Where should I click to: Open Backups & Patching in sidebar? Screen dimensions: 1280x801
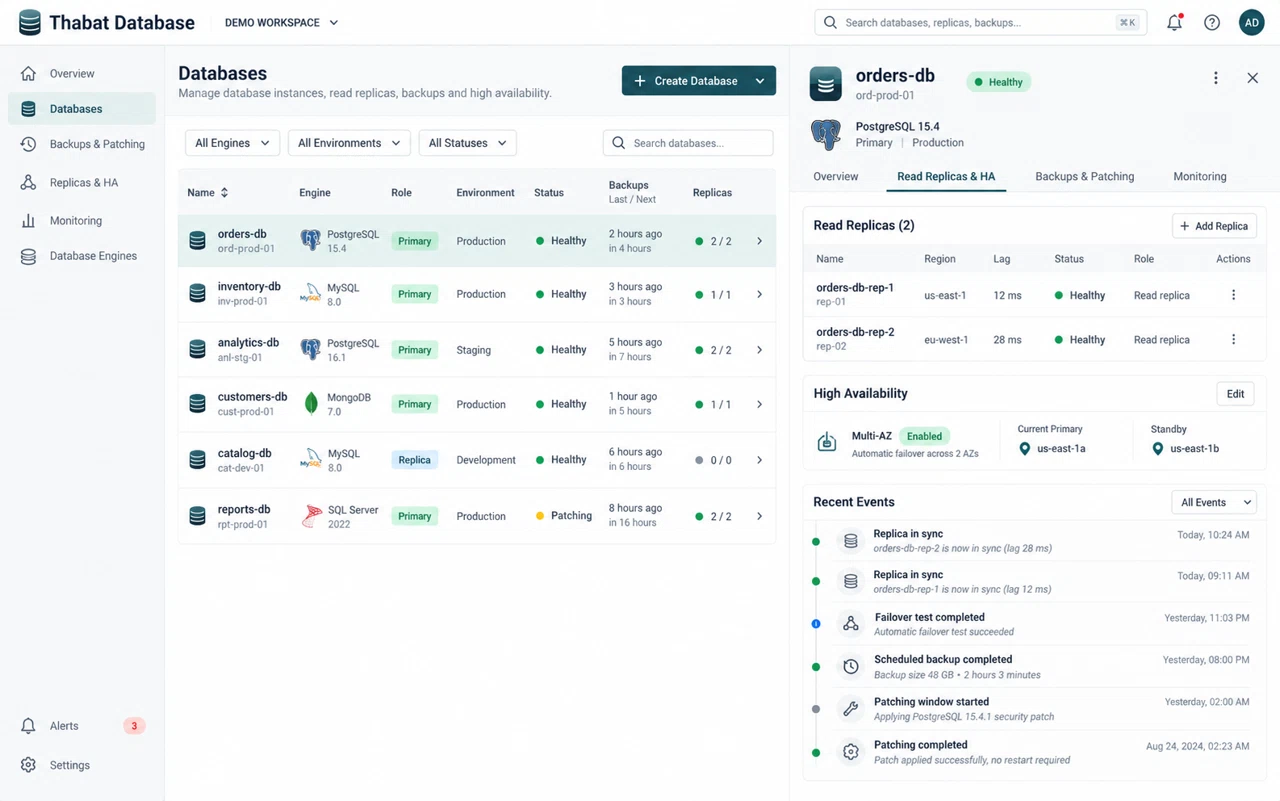pyautogui.click(x=82, y=144)
